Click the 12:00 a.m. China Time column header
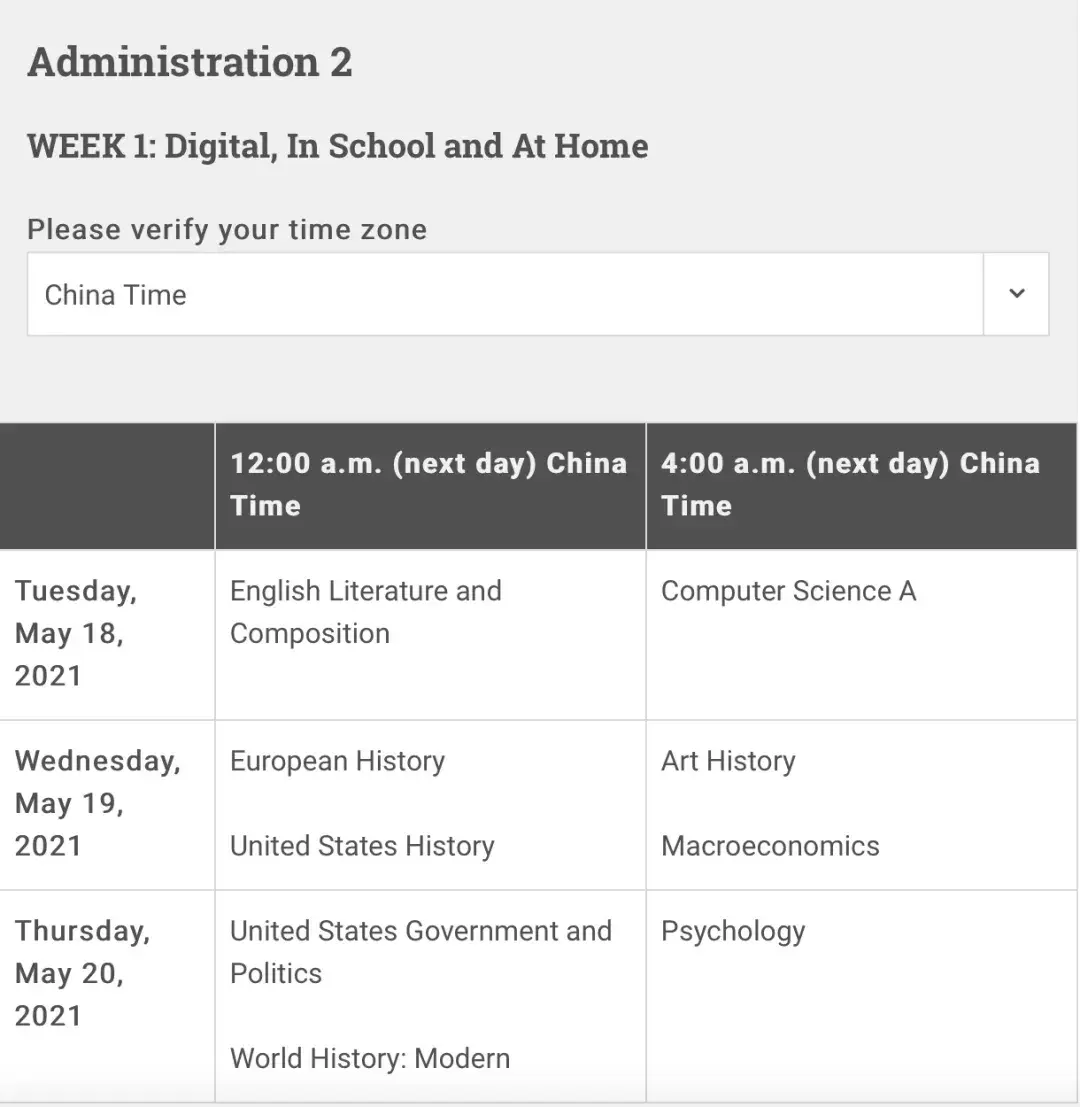Screen dimensions: 1080x1107 pyautogui.click(x=429, y=484)
